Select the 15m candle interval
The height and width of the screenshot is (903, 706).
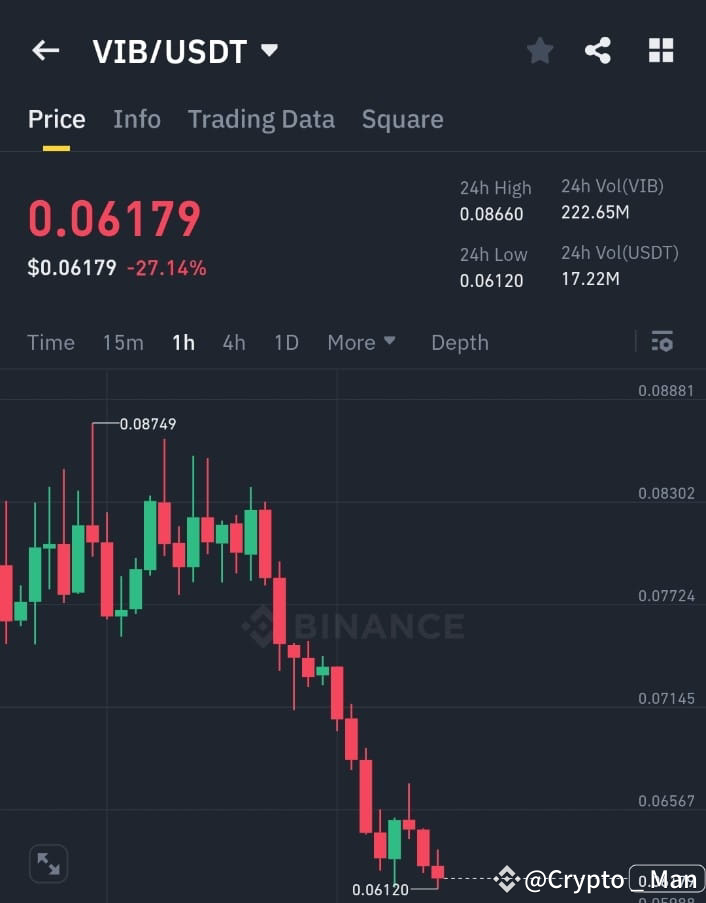point(123,342)
